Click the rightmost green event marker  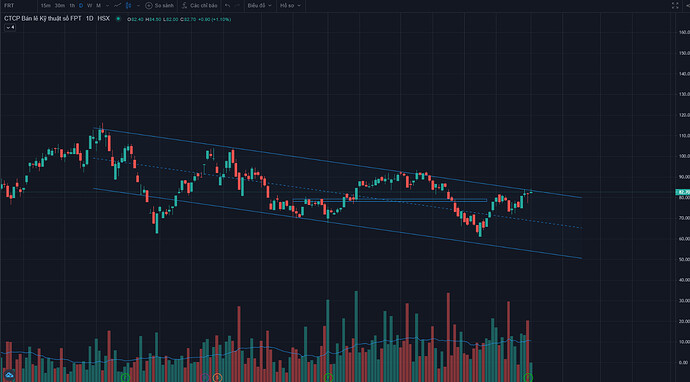tap(529, 378)
